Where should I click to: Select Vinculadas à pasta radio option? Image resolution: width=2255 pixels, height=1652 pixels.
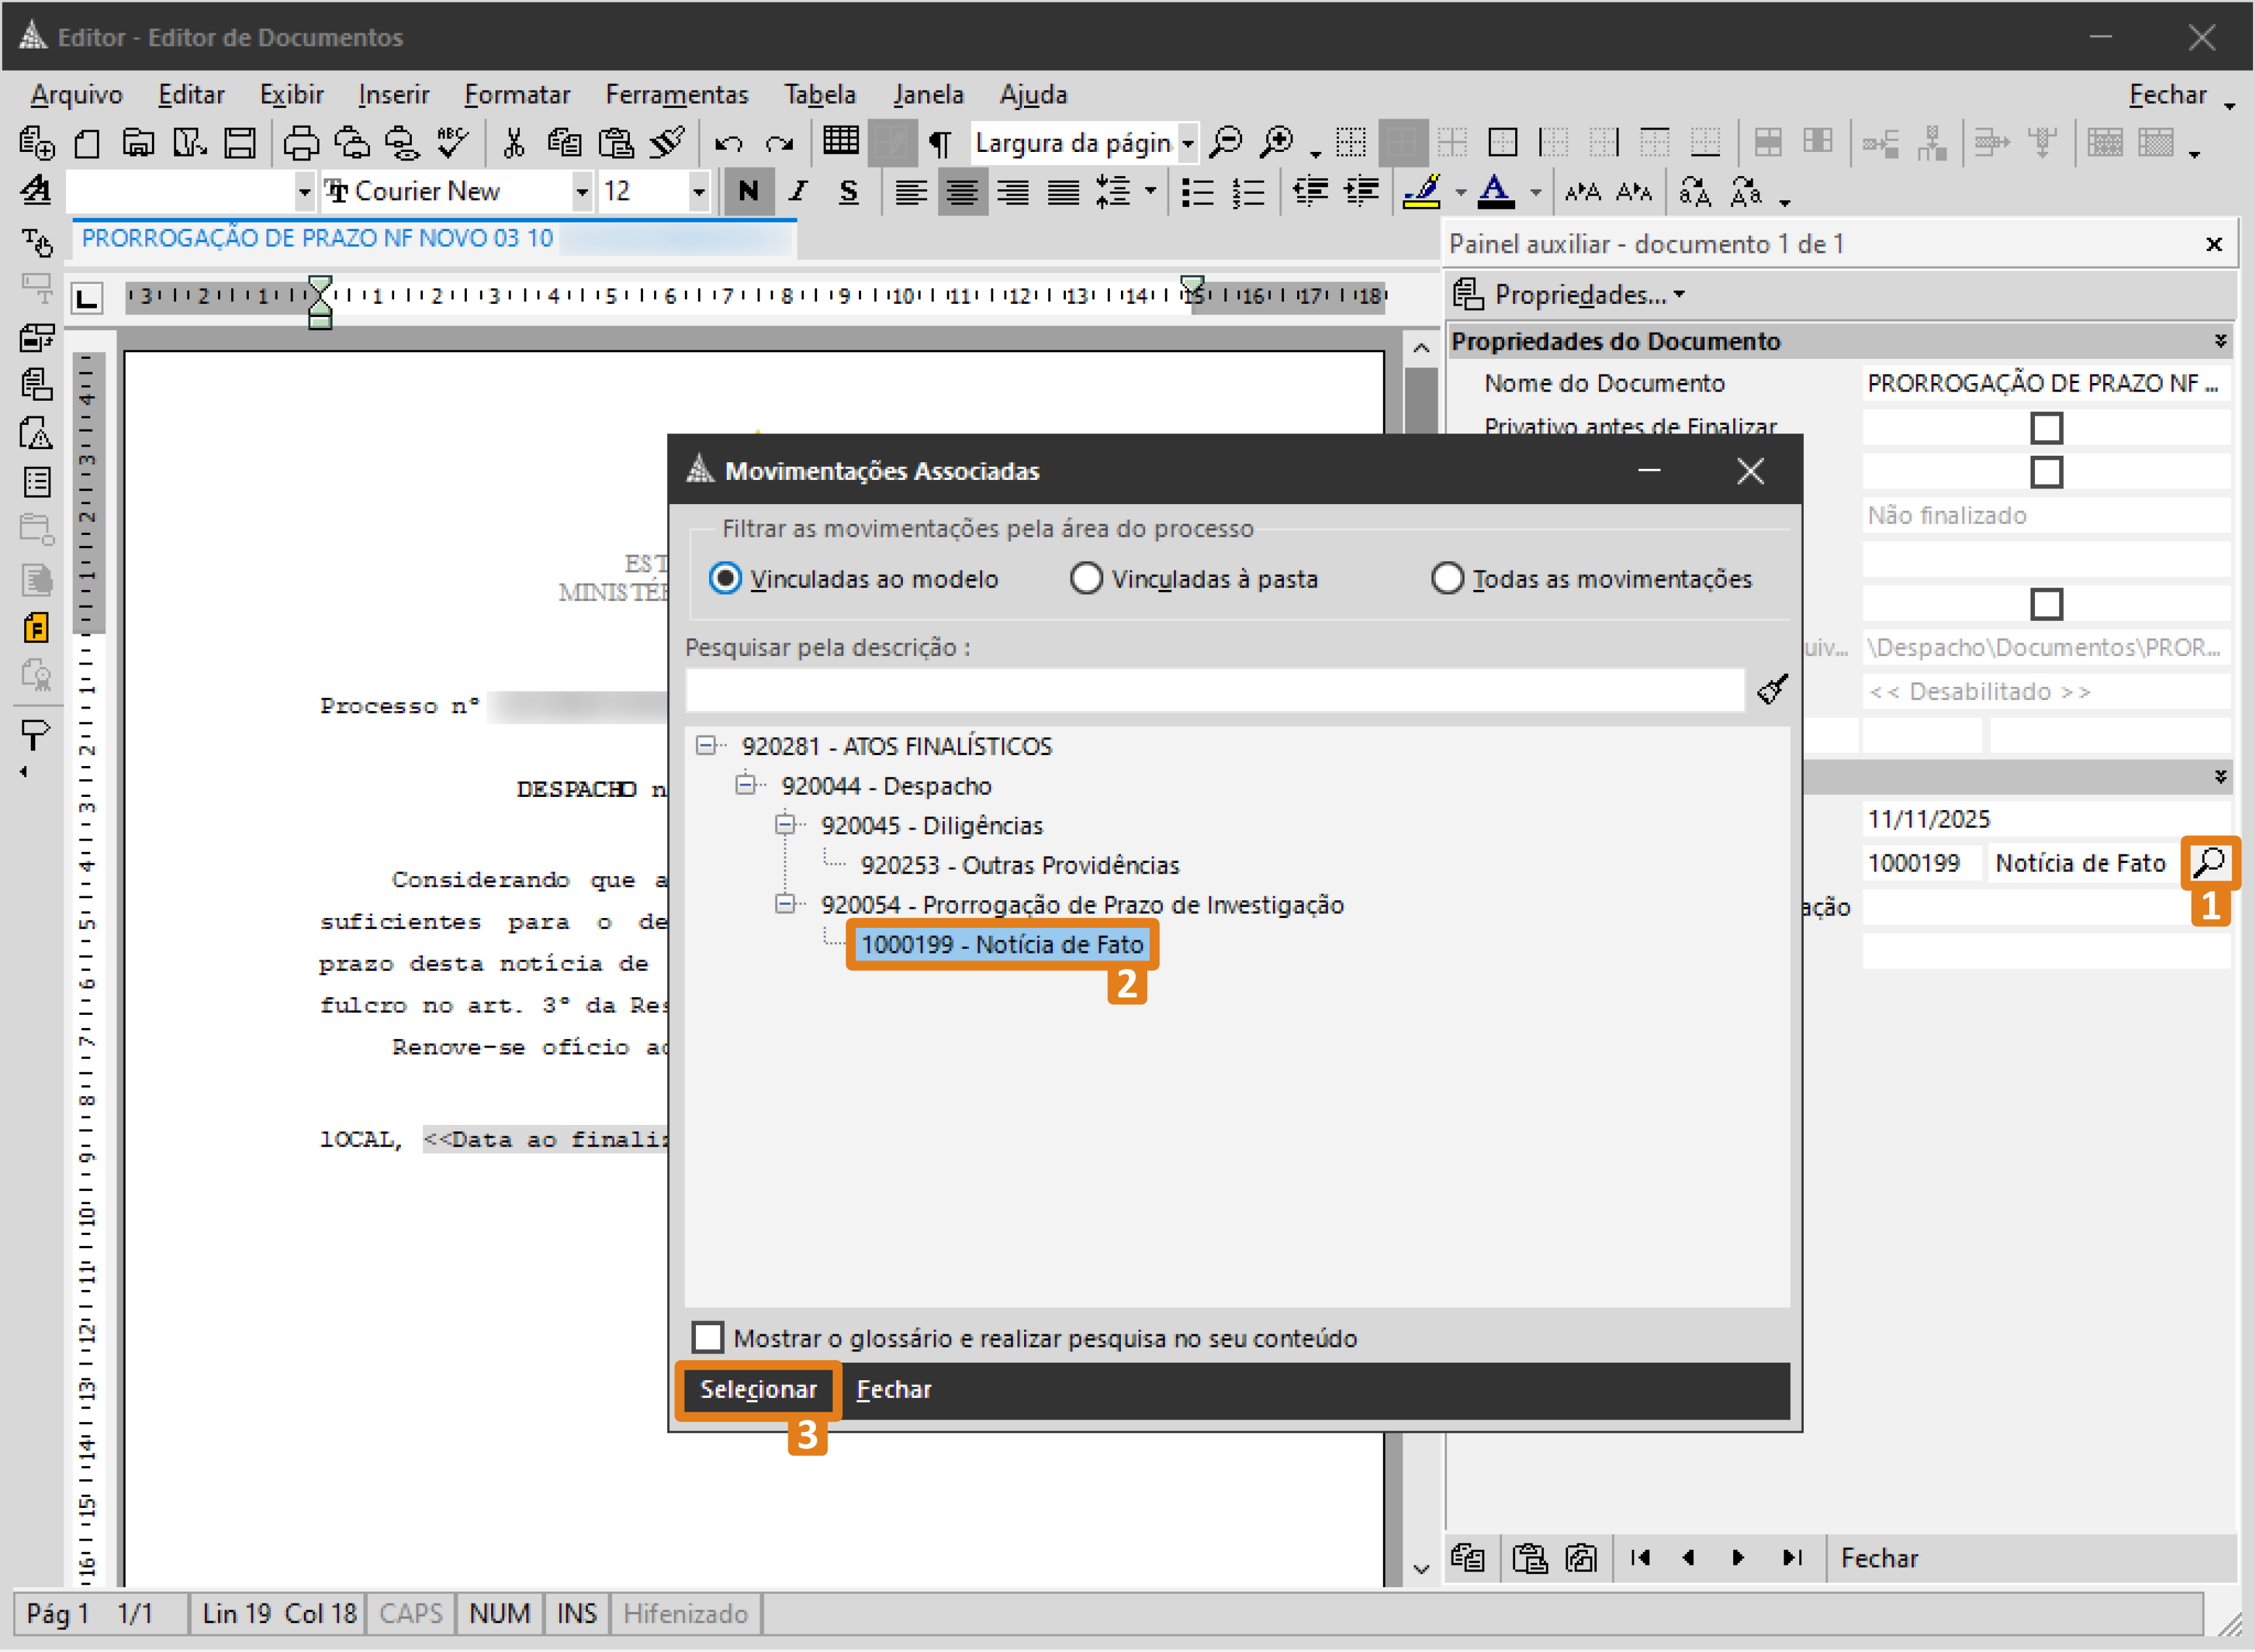pos(1087,578)
